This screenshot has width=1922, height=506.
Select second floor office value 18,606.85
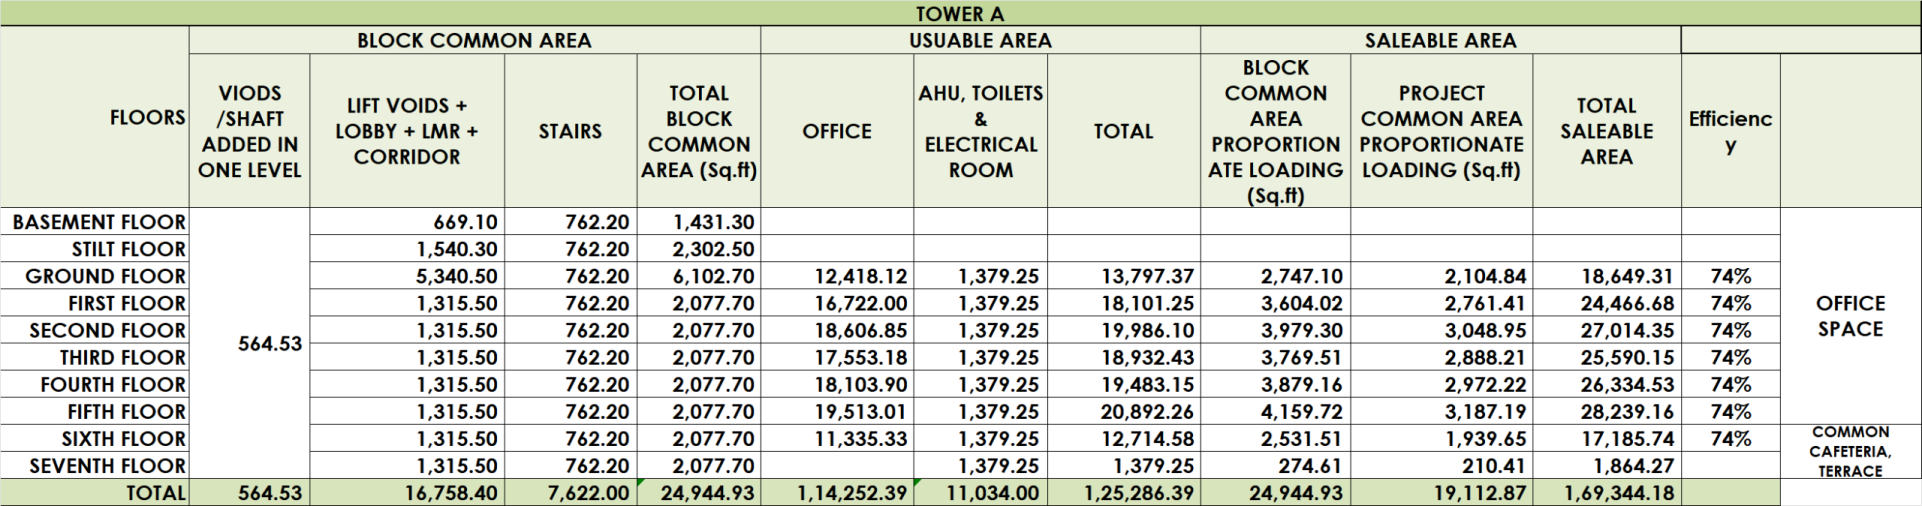860,331
